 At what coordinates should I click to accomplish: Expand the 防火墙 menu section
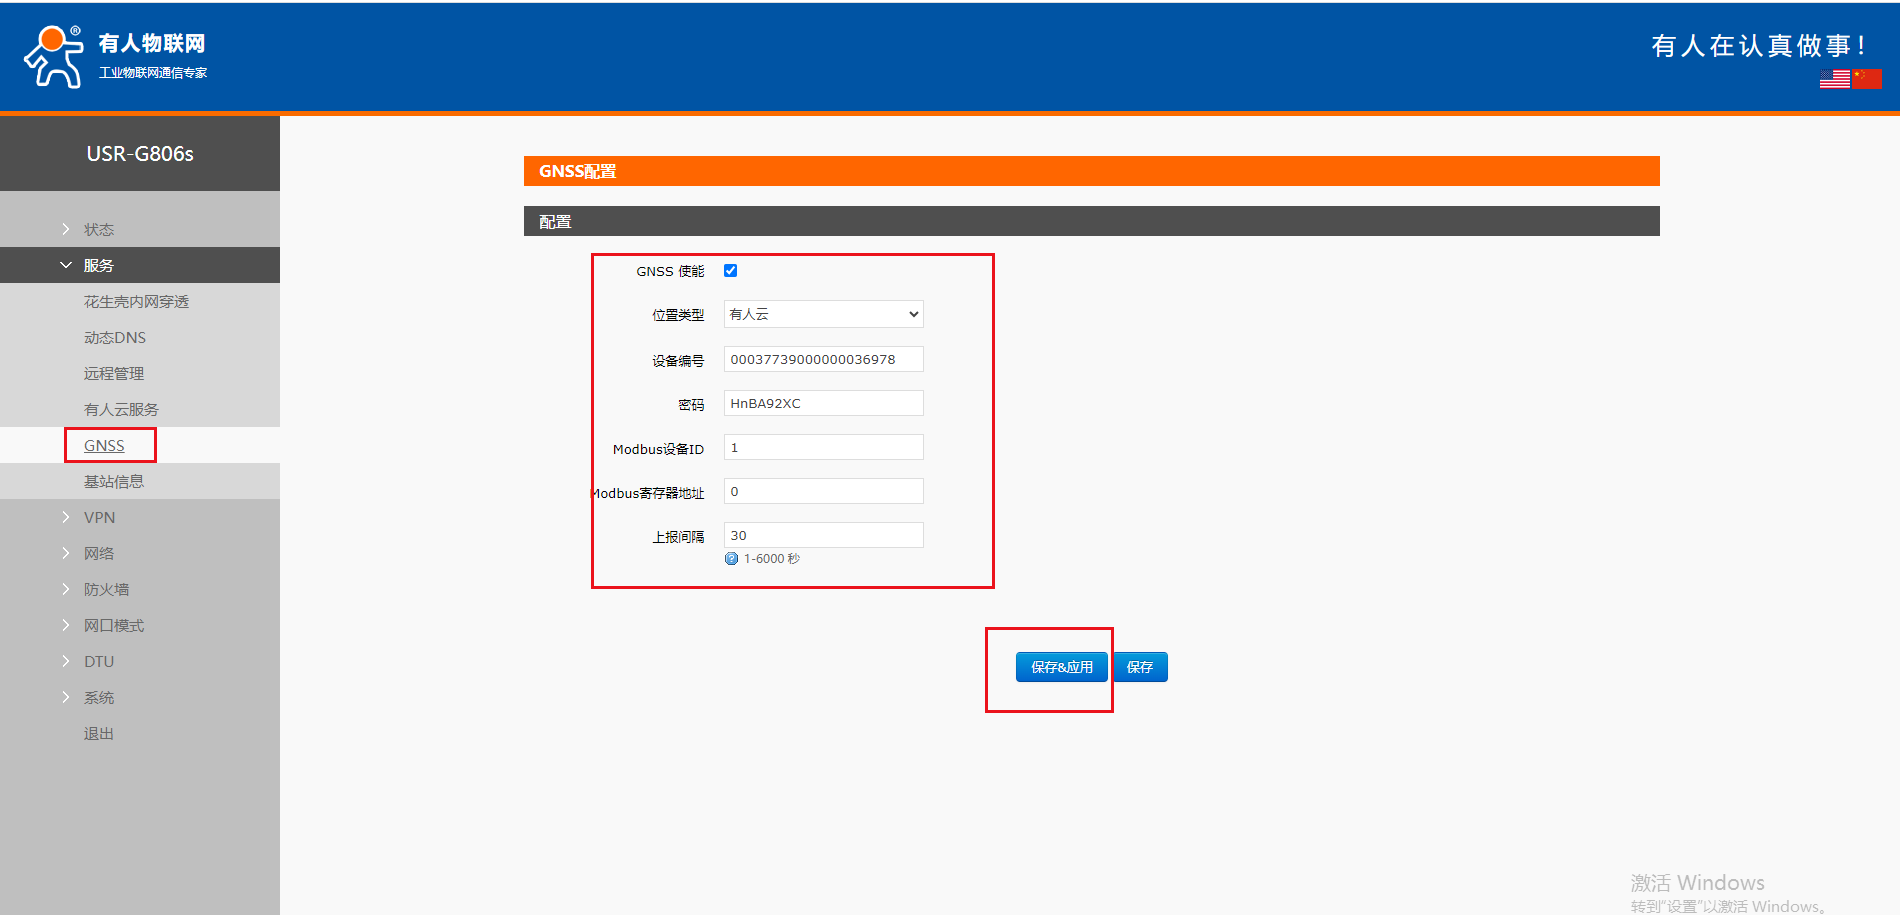point(106,589)
